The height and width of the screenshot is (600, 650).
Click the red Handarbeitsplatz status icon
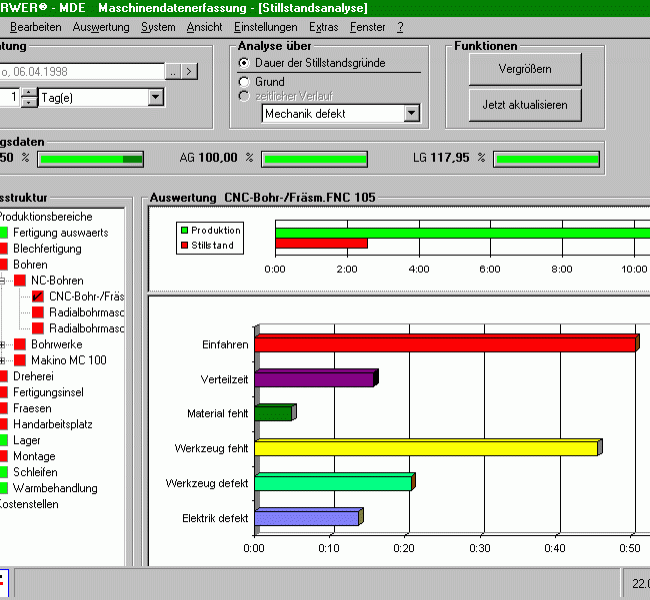(x=3, y=424)
